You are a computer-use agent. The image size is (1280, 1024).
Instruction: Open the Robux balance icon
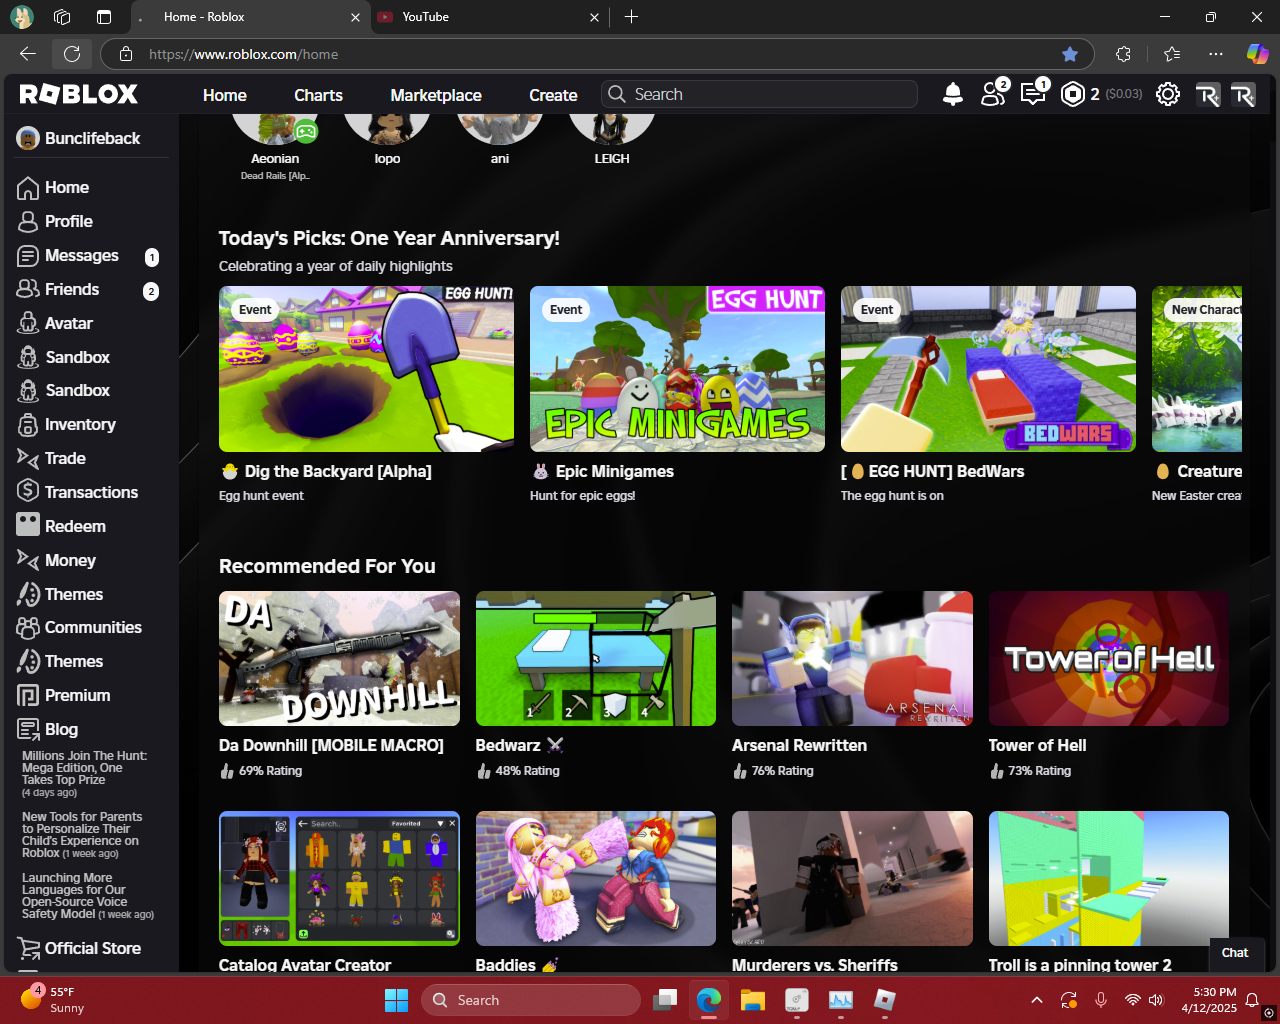pyautogui.click(x=1073, y=94)
